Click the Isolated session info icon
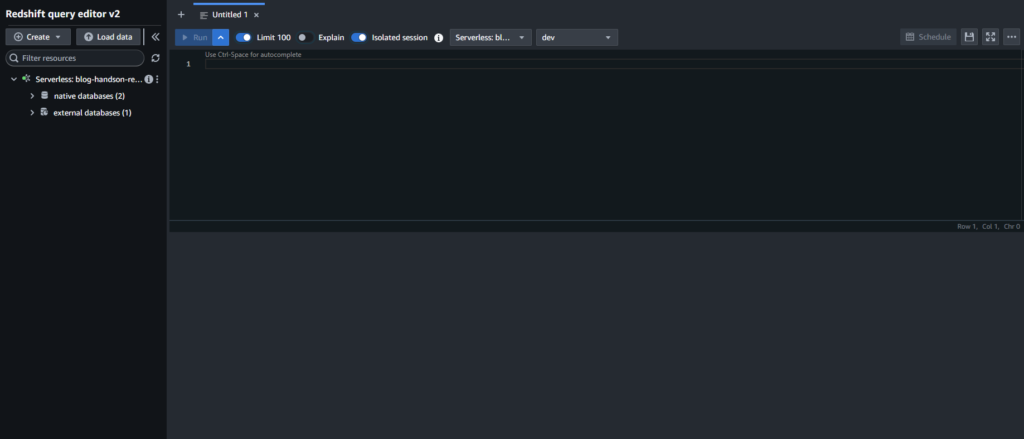The width and height of the screenshot is (1024, 439). coord(439,38)
